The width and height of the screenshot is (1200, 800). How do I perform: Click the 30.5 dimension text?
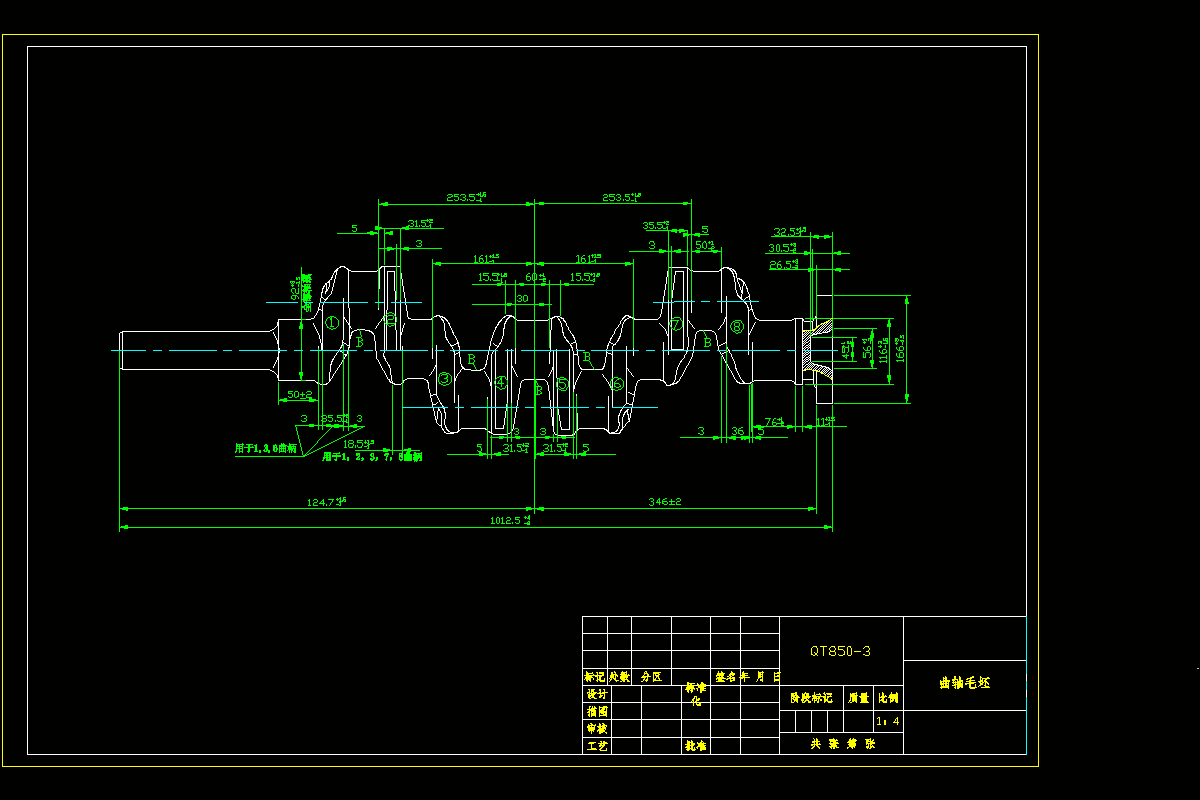pos(783,248)
